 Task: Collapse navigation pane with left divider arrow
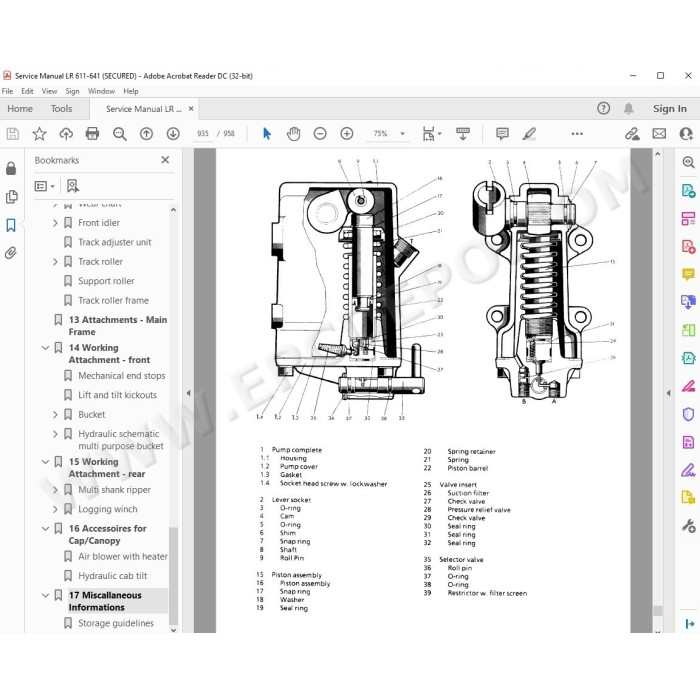[x=188, y=393]
